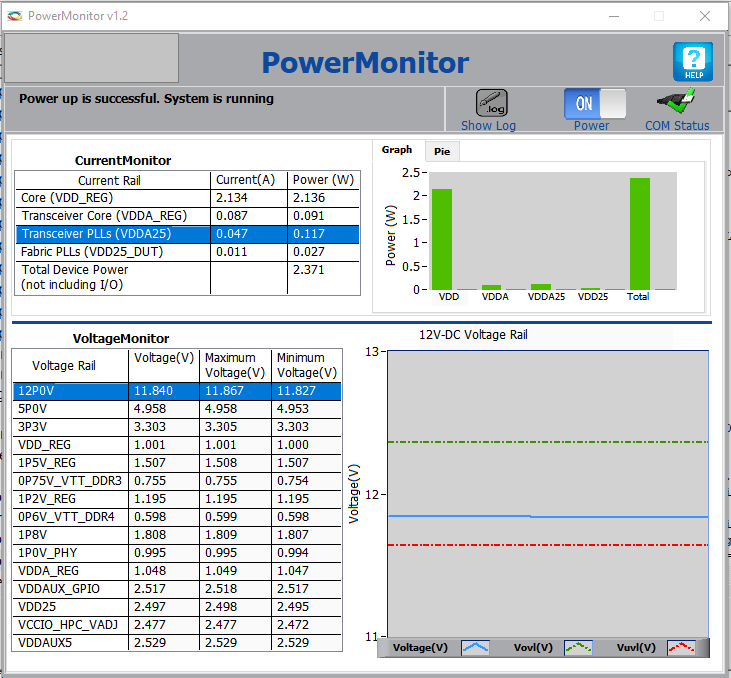The height and width of the screenshot is (678, 731).
Task: Click the green Vovl(V) legend icon
Action: (x=578, y=647)
